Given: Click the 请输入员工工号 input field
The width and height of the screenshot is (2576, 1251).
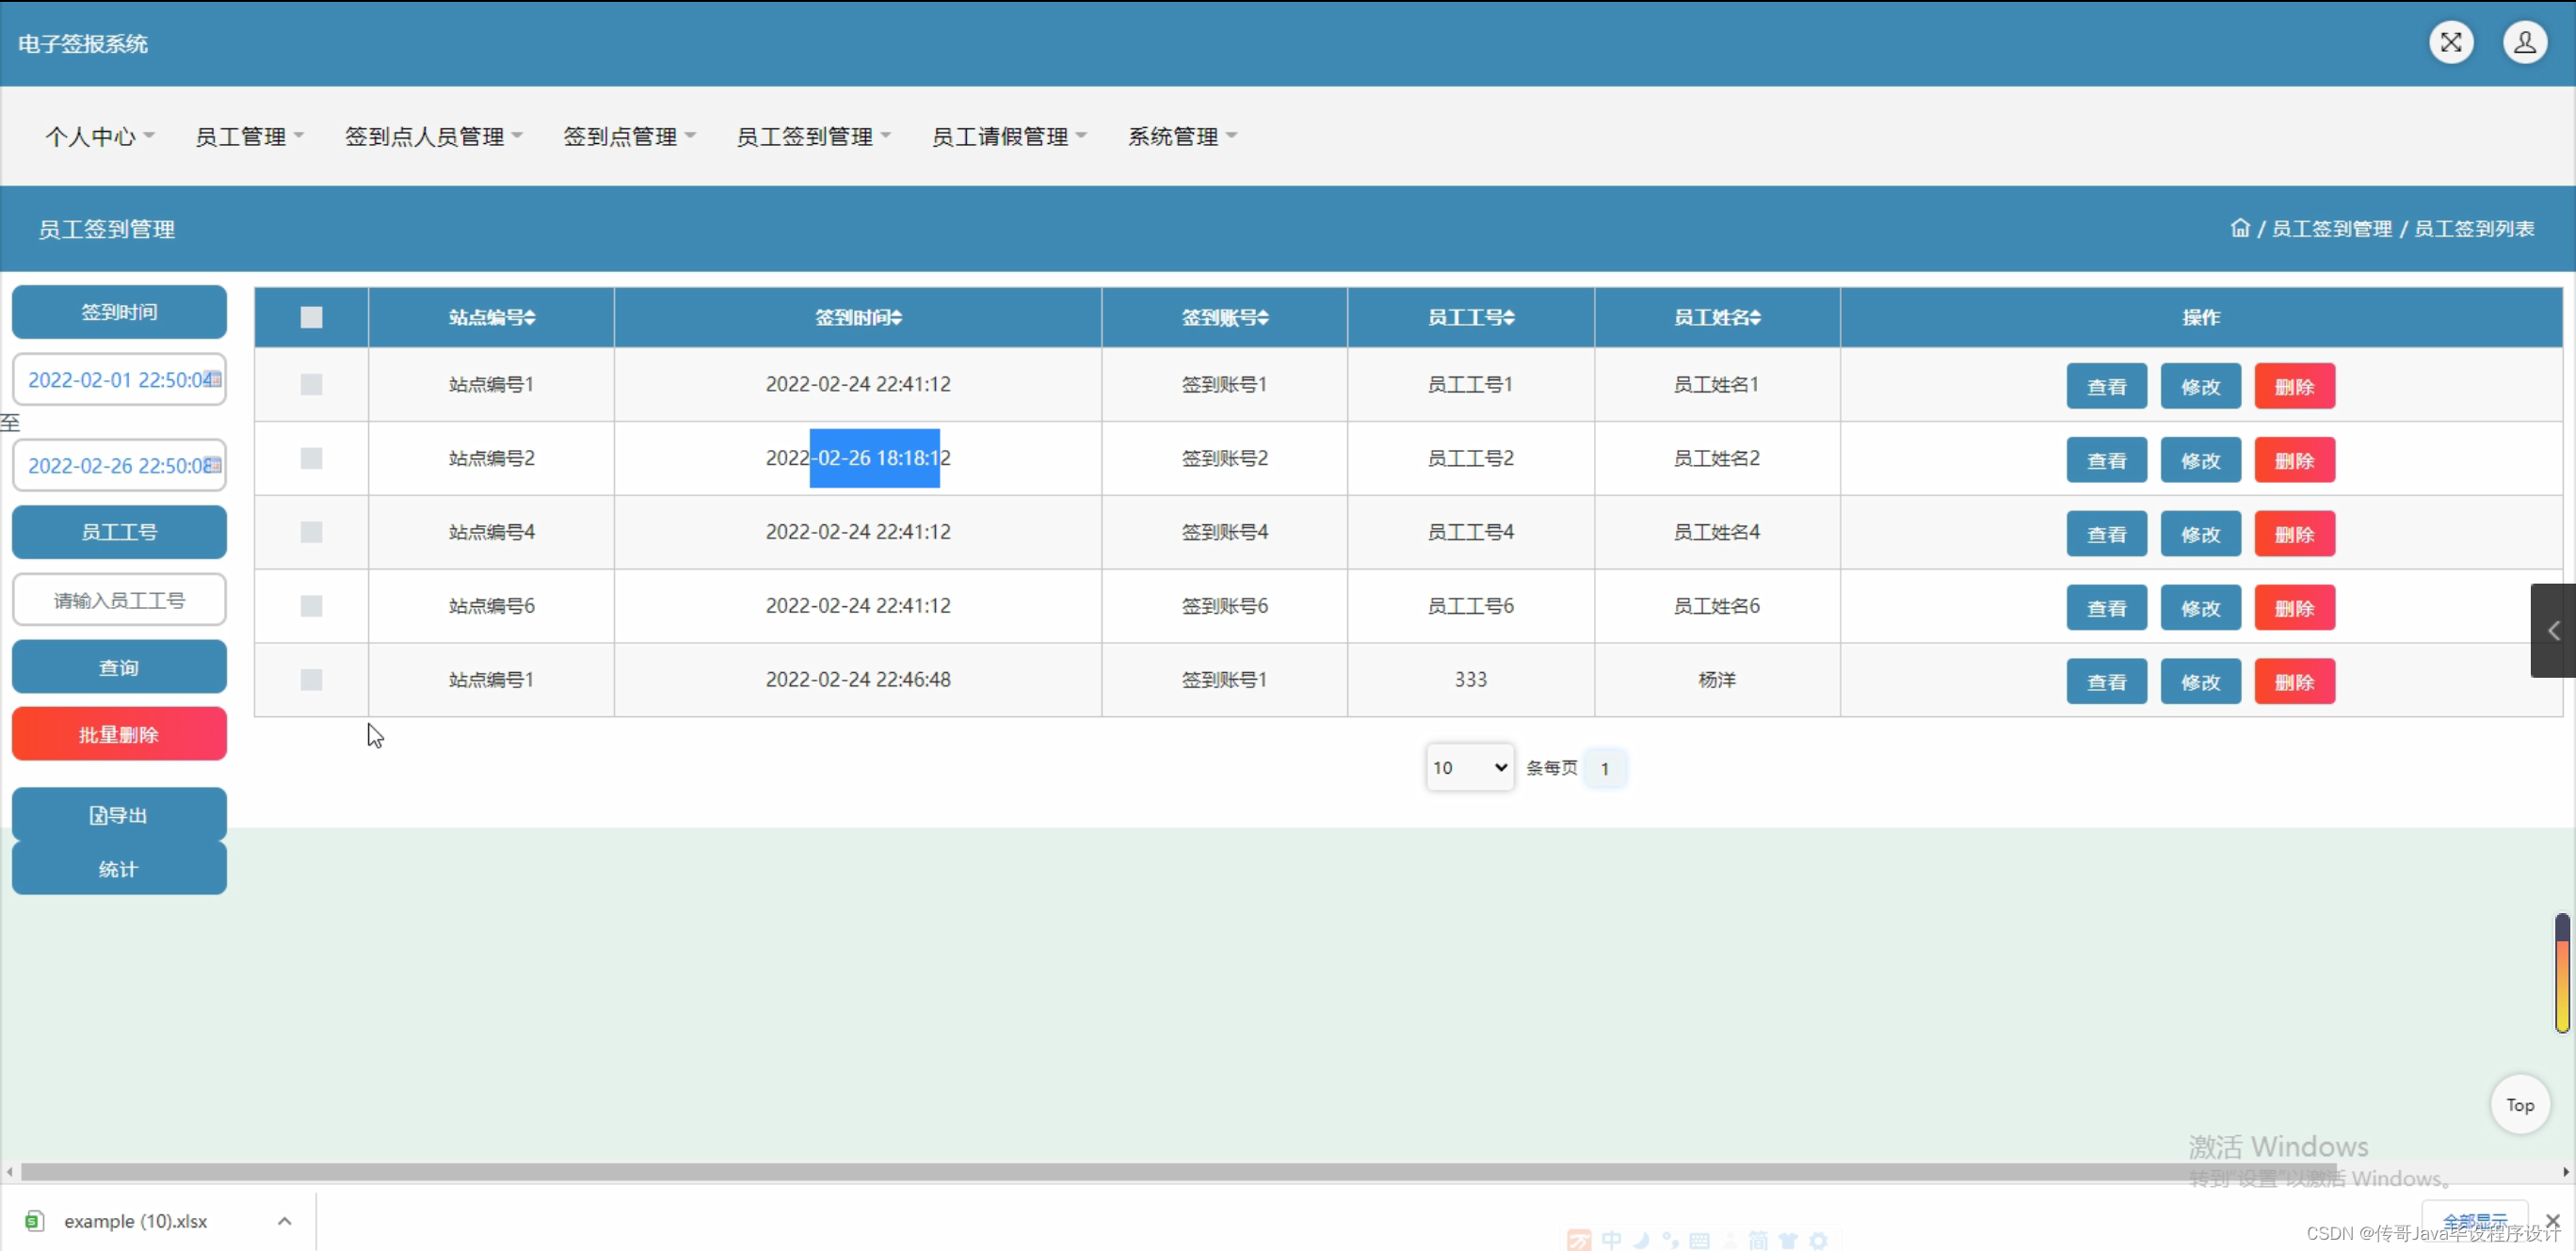Looking at the screenshot, I should [x=119, y=599].
